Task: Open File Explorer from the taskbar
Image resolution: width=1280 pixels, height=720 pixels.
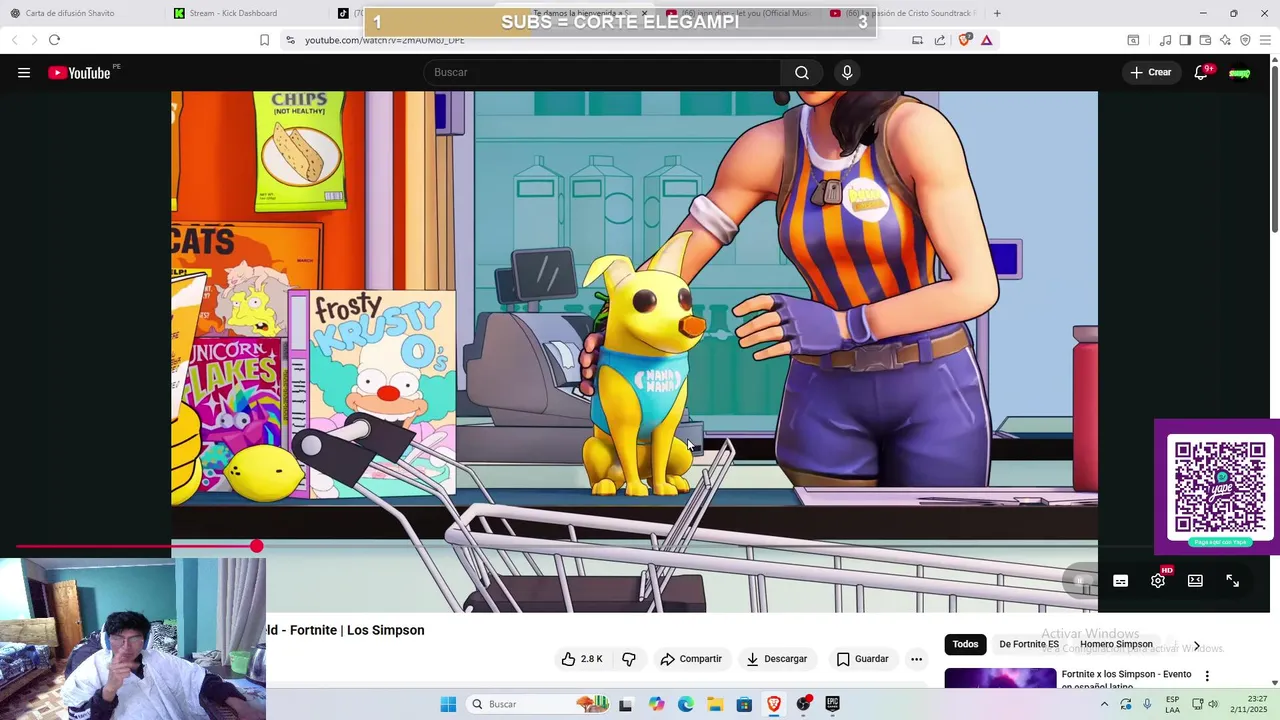Action: pos(715,704)
